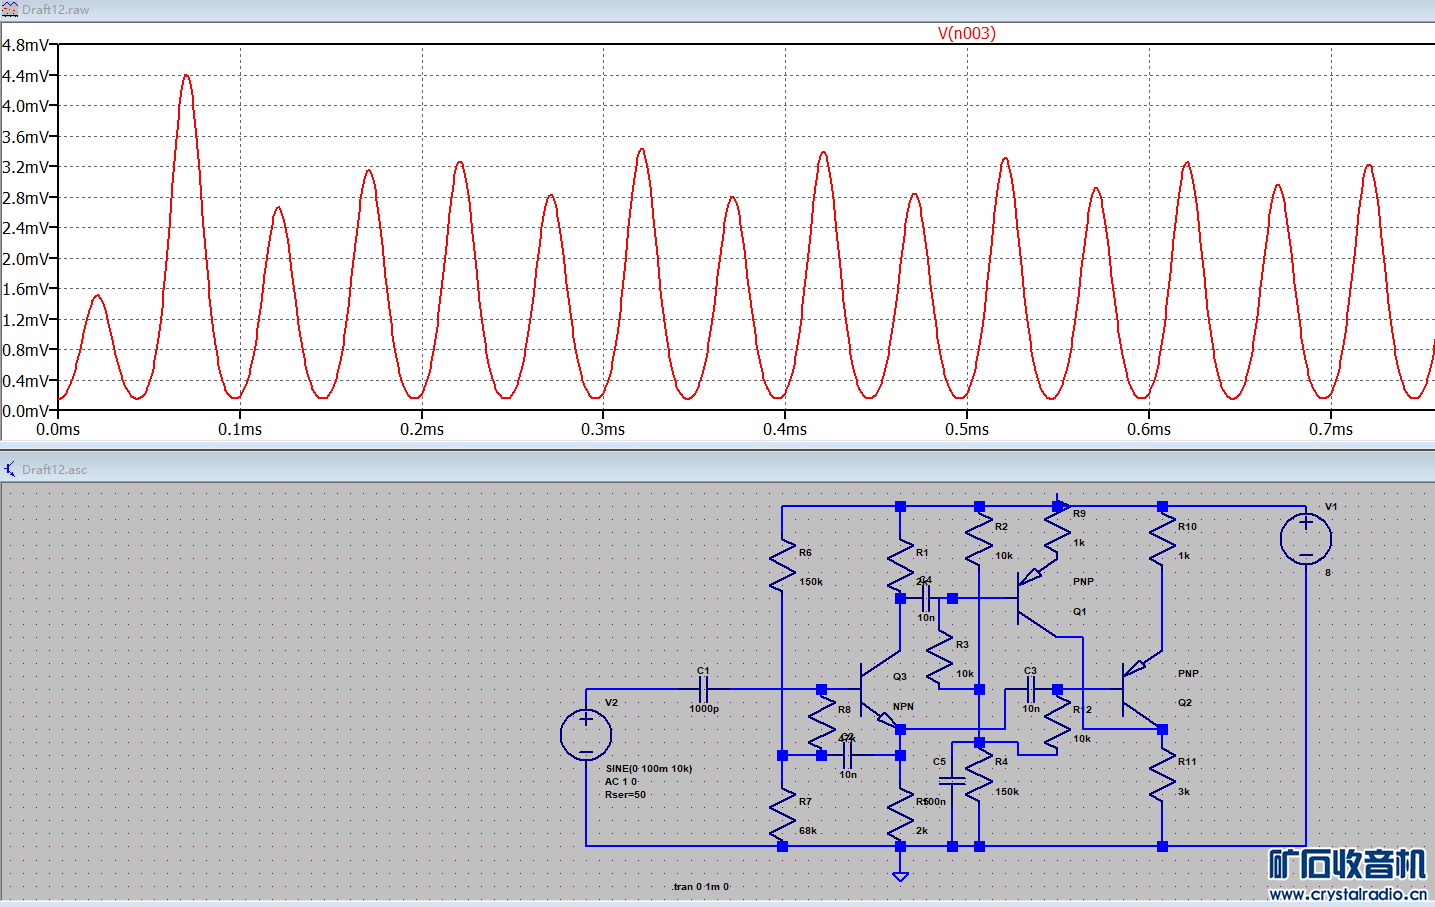Click the .tran 0 1m 0 directive
The width and height of the screenshot is (1435, 907).
click(701, 886)
